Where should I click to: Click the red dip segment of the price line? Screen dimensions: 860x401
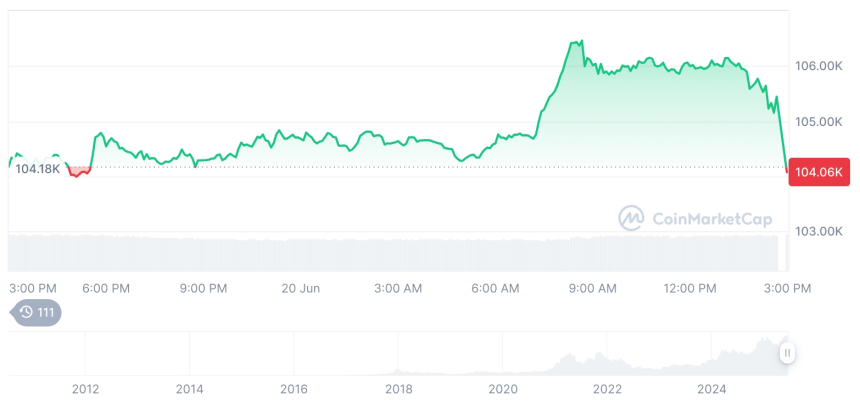79,173
